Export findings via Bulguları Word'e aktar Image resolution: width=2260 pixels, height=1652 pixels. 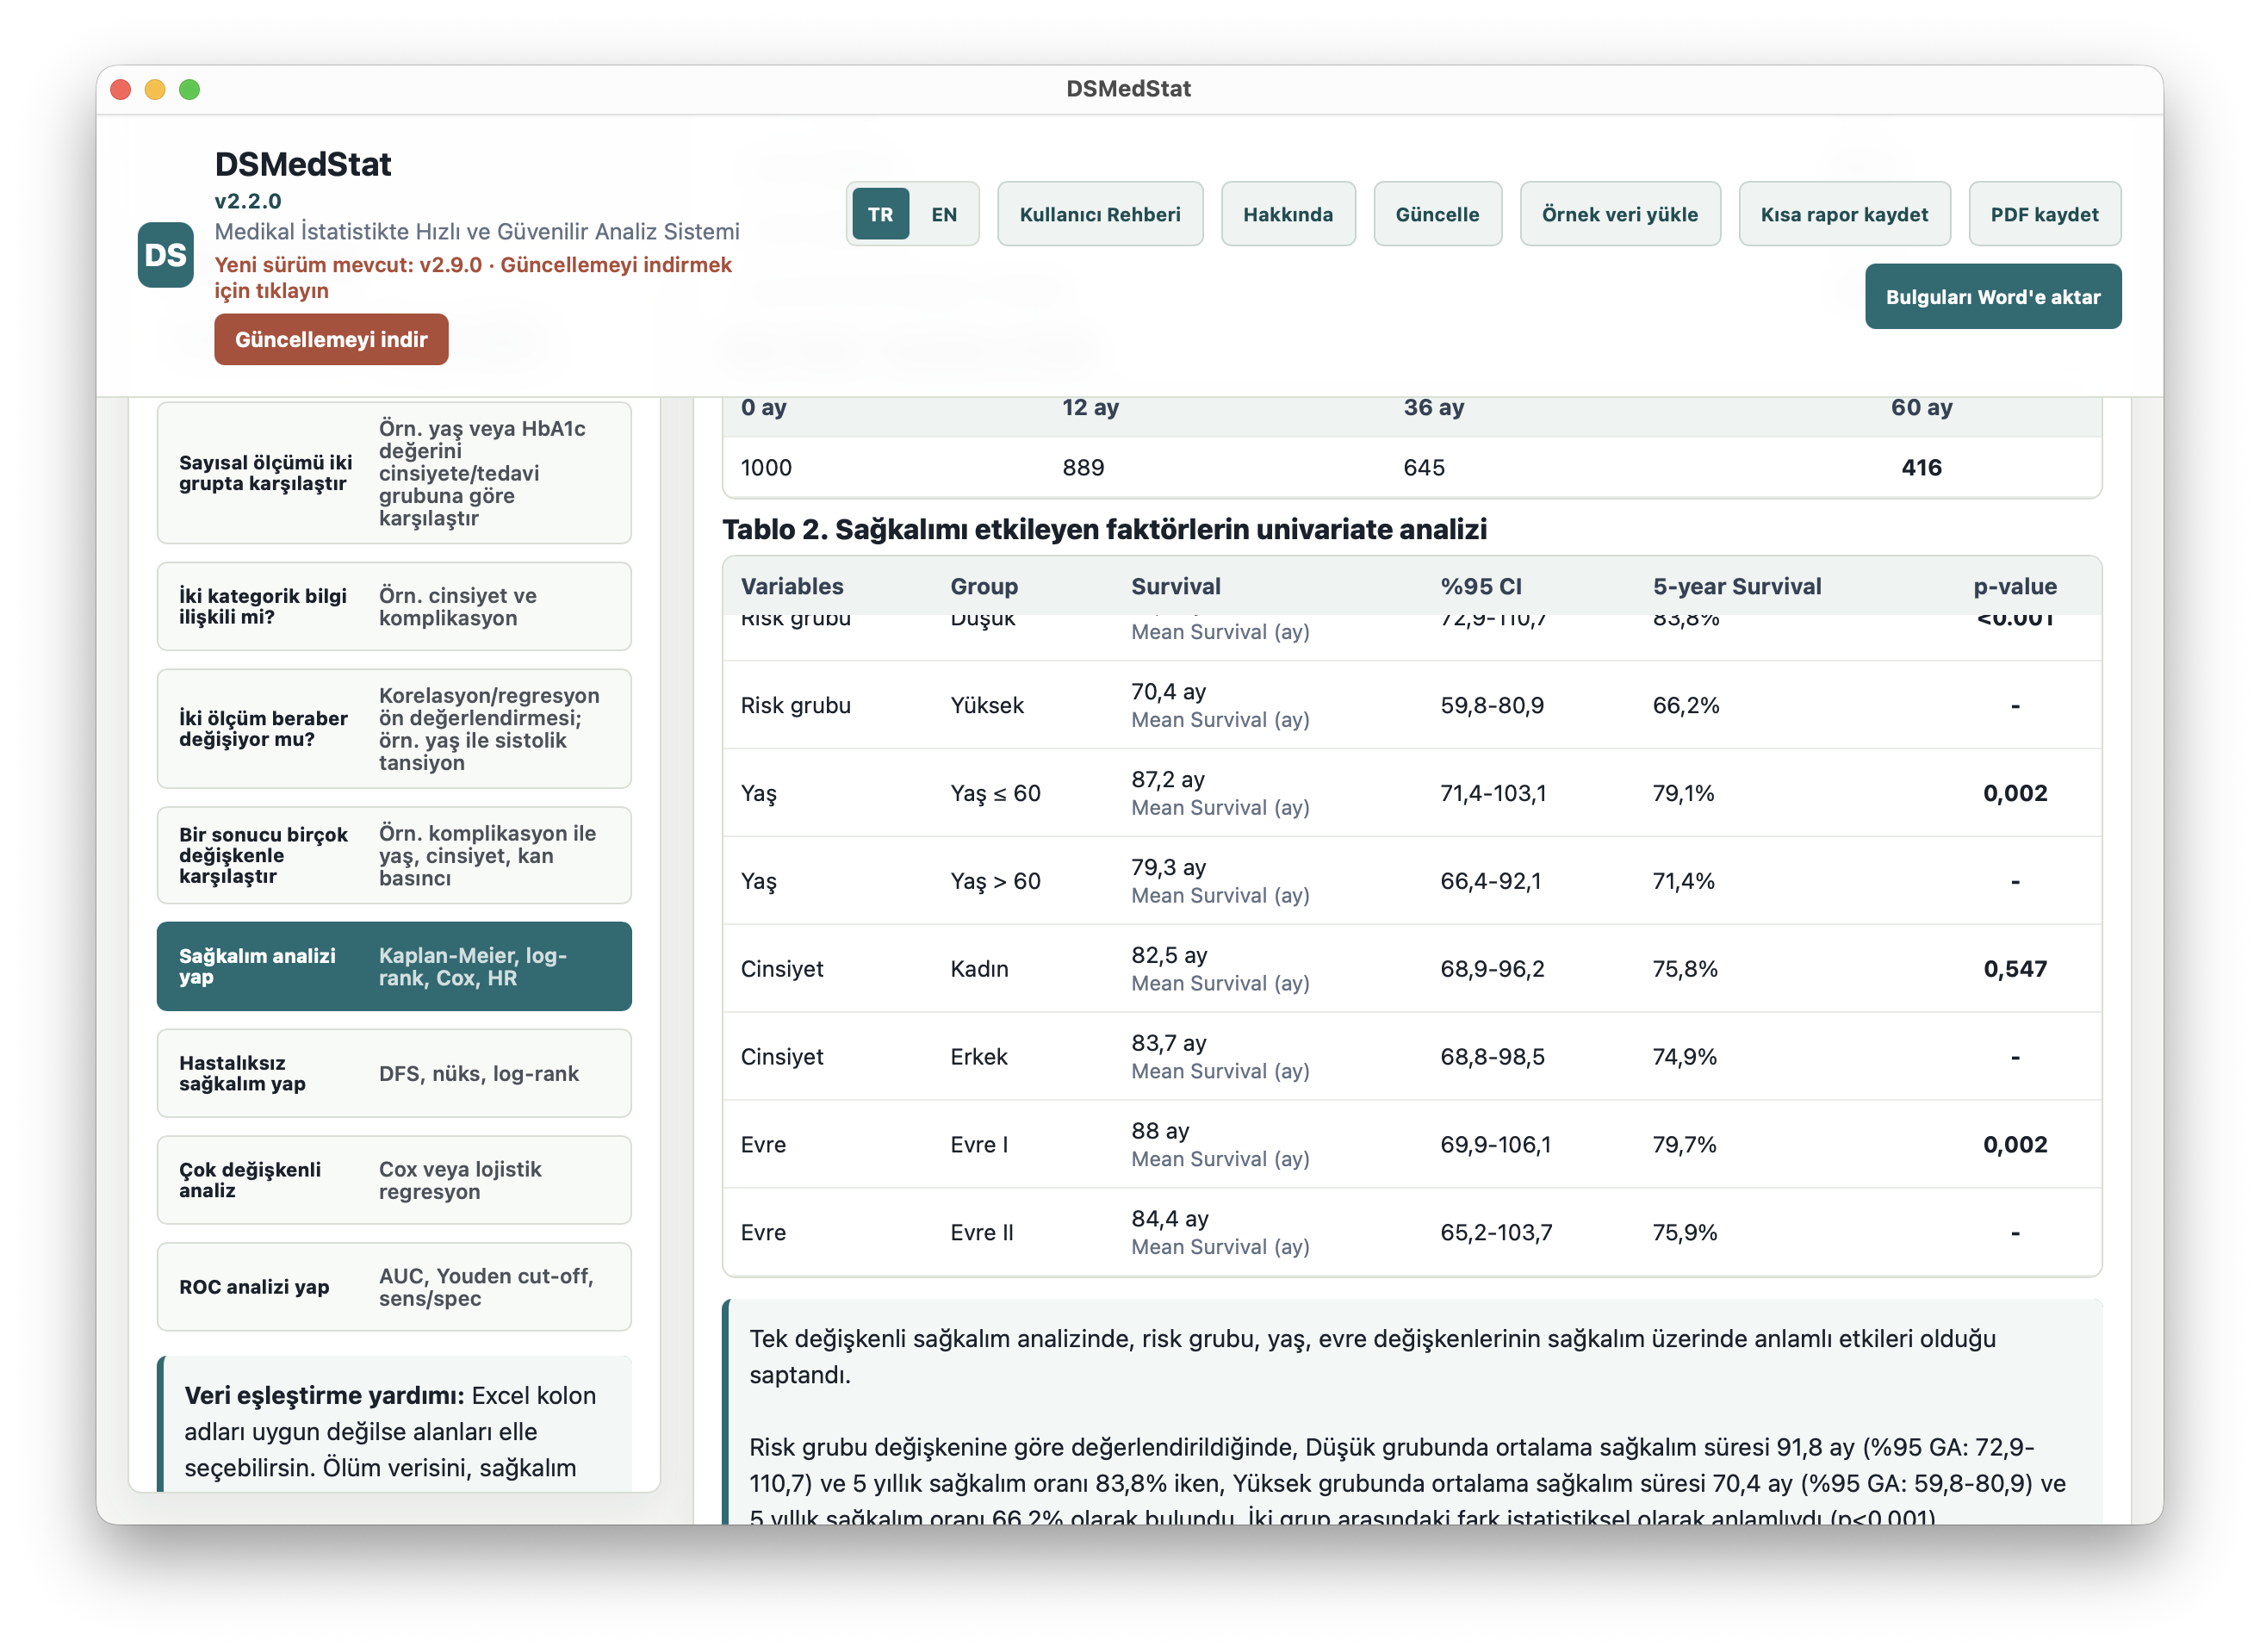click(x=1992, y=297)
